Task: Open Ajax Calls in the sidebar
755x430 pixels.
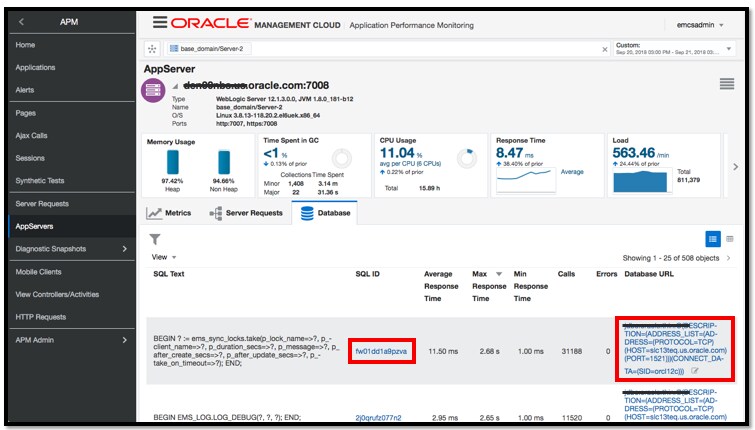Action: point(31,136)
